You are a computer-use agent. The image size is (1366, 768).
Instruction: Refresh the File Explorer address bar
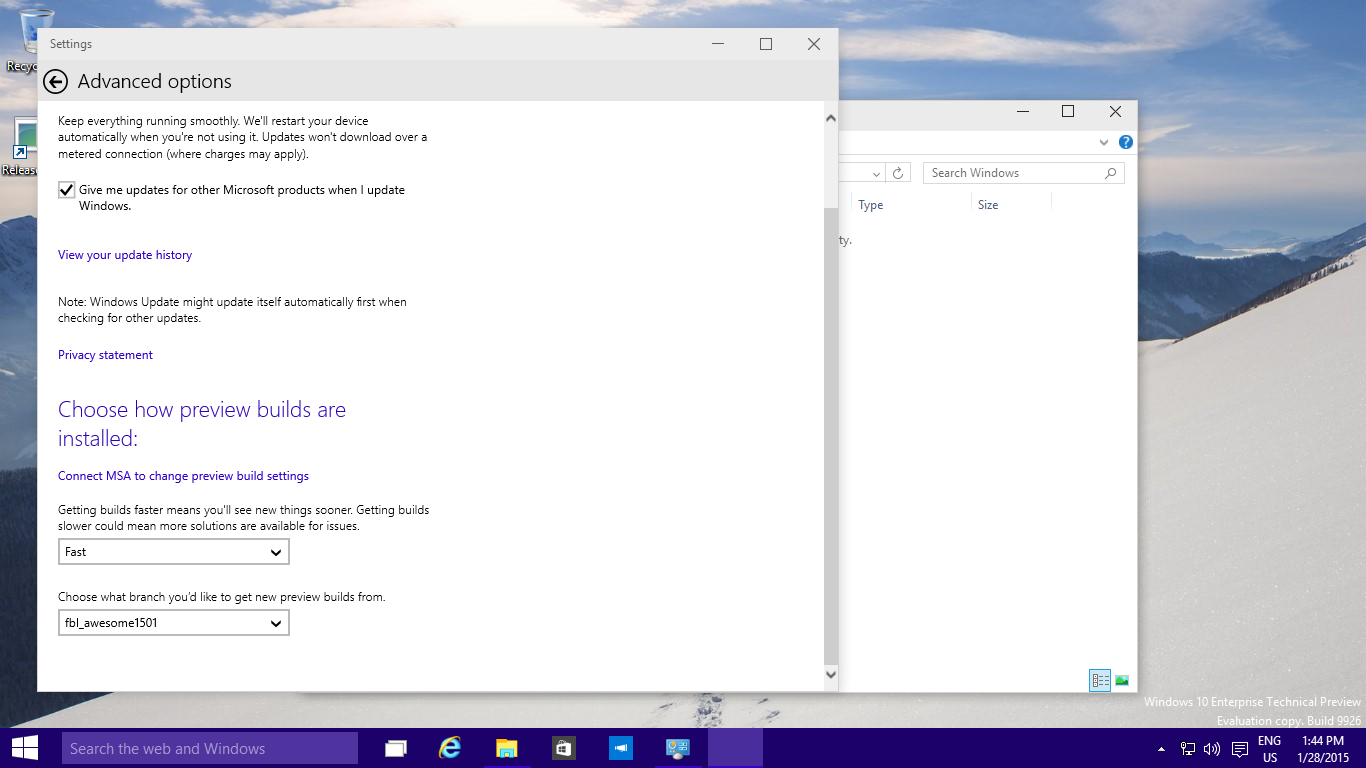(x=898, y=173)
